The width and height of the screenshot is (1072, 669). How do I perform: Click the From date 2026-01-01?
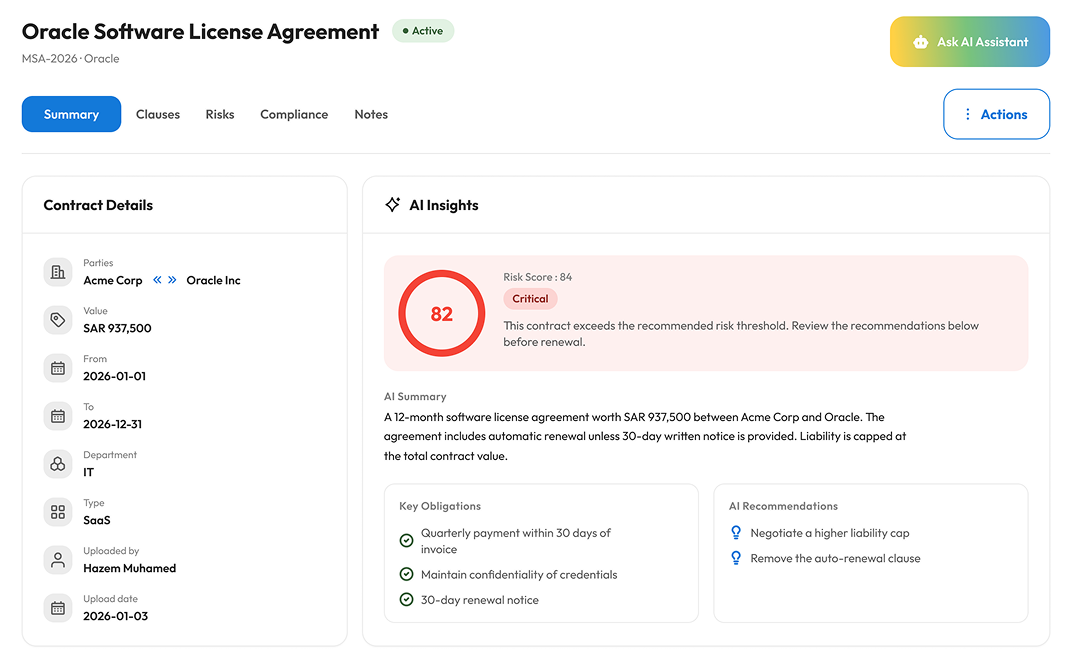[114, 376]
